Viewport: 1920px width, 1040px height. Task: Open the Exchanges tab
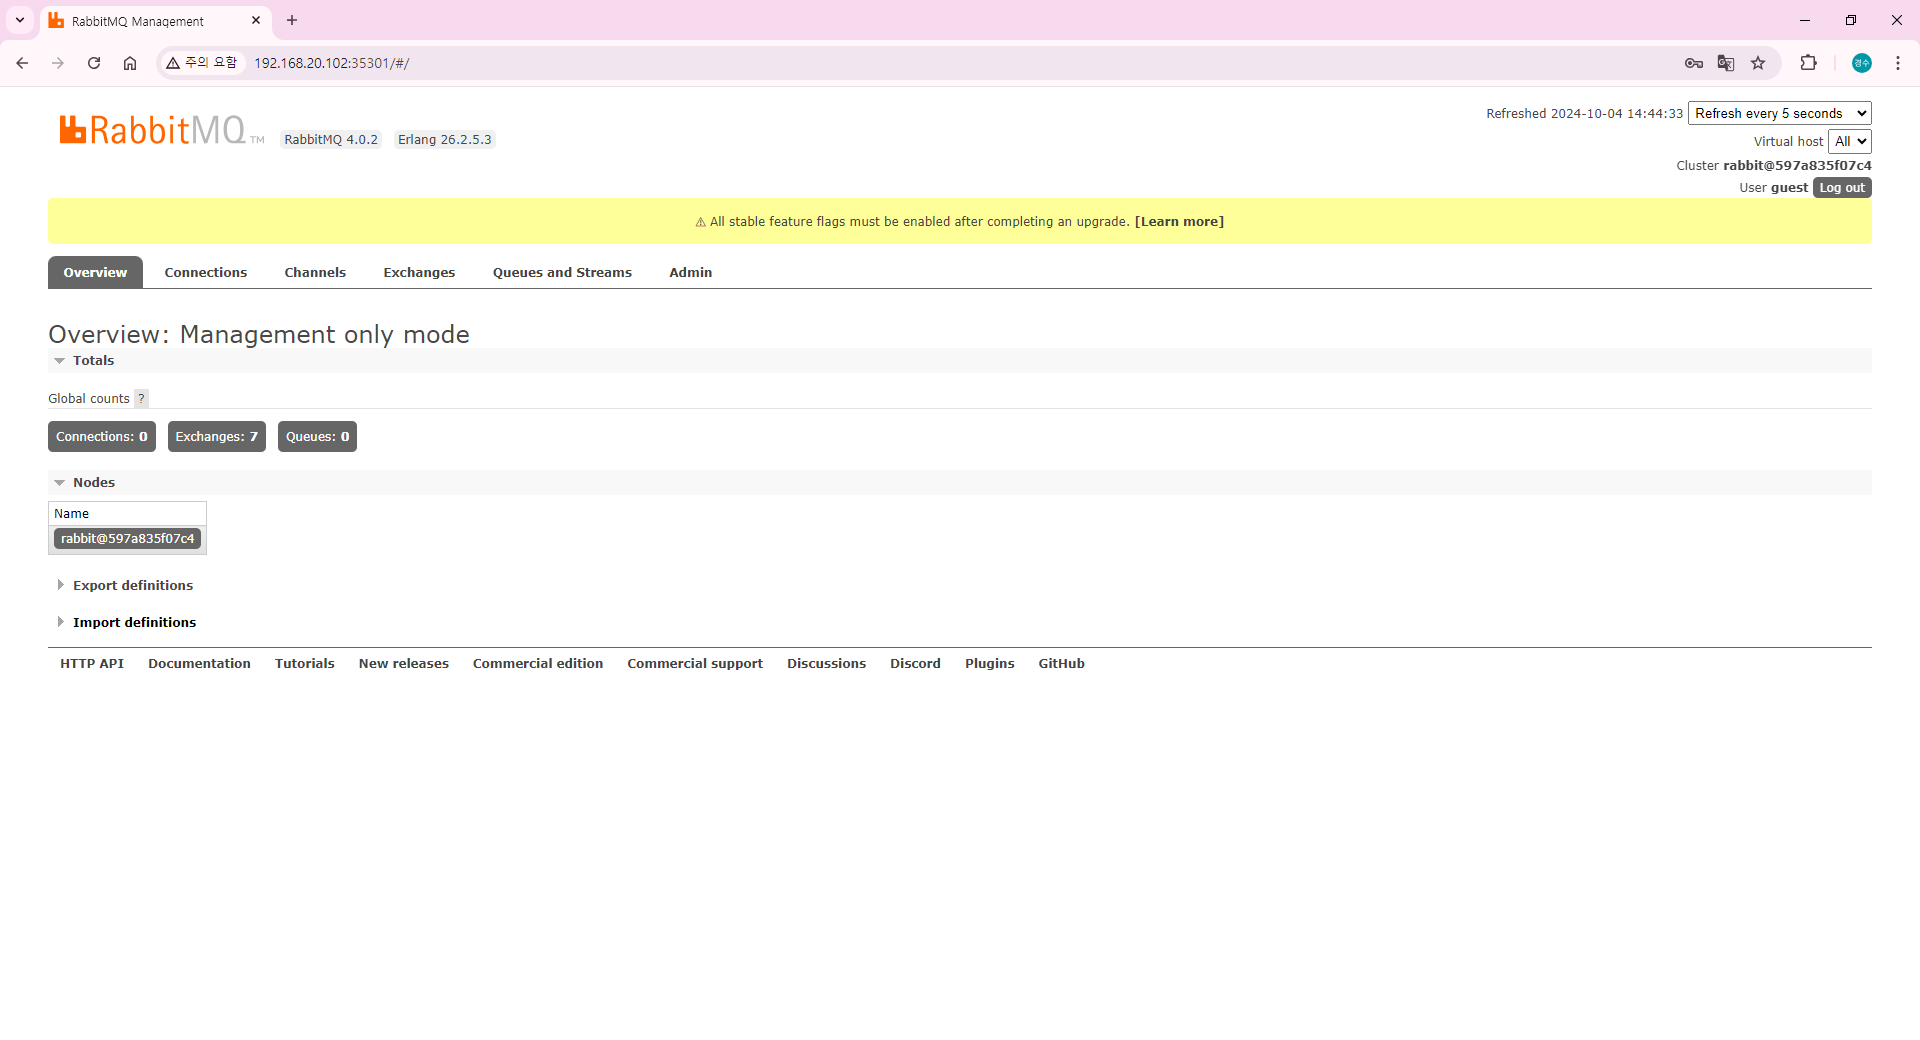point(419,272)
